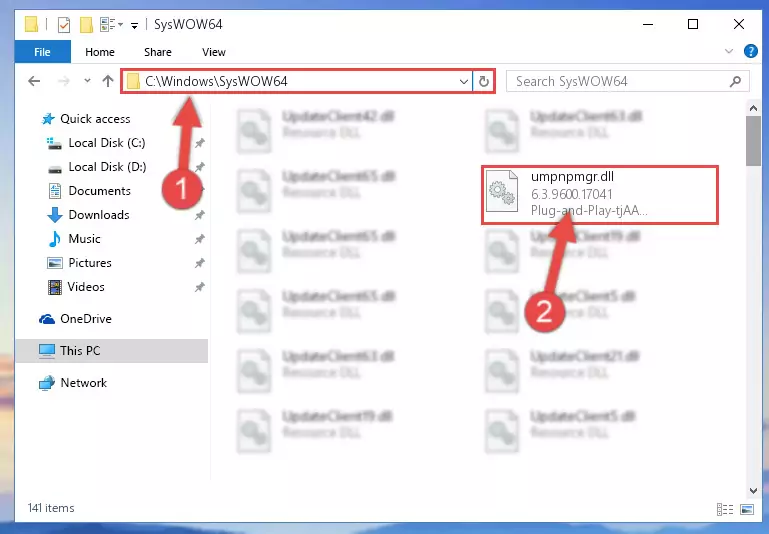769x534 pixels.
Task: Switch to Large icons view layout button
Action: [x=747, y=509]
